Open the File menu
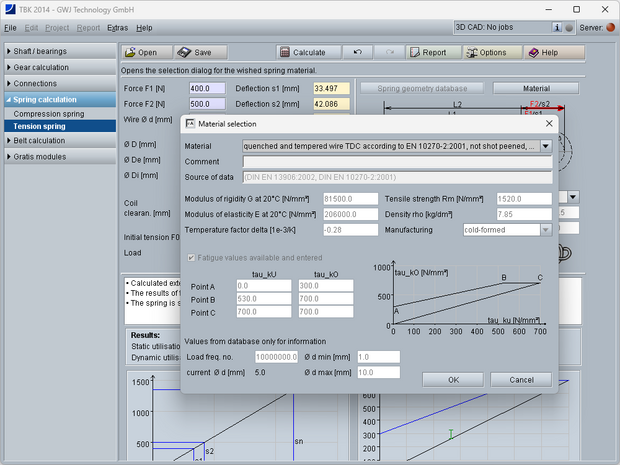The height and width of the screenshot is (465, 620). [x=10, y=28]
